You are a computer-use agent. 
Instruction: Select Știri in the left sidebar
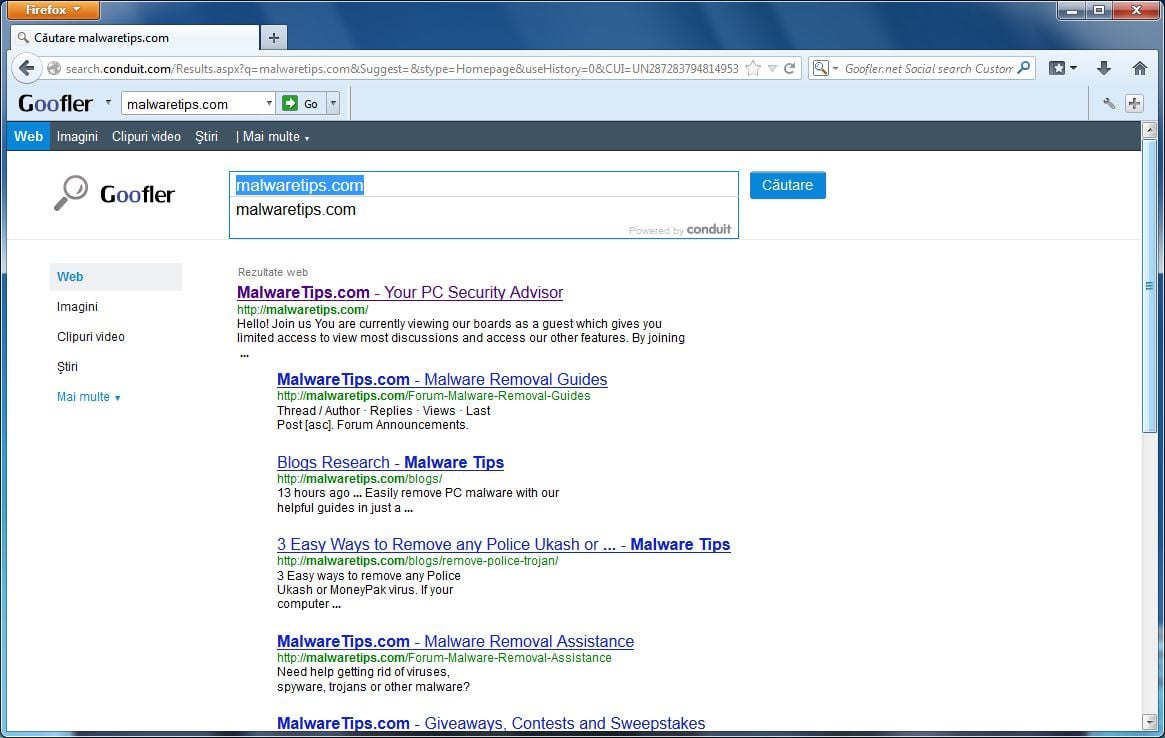click(x=68, y=366)
